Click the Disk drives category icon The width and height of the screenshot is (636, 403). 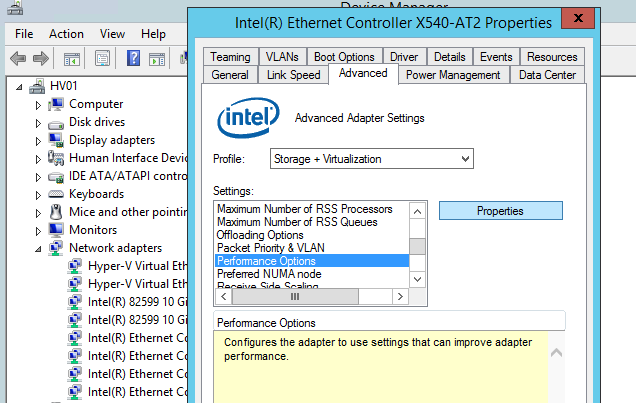click(x=56, y=124)
